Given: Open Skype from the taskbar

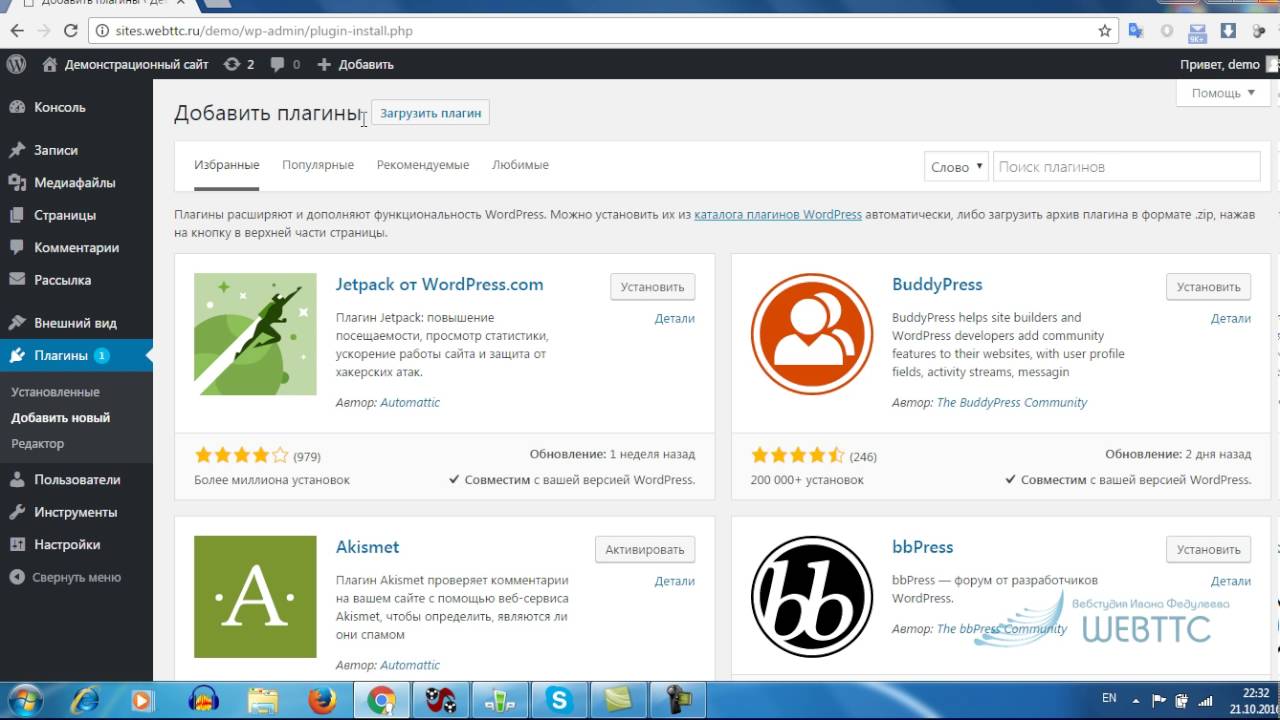Looking at the screenshot, I should 559,700.
